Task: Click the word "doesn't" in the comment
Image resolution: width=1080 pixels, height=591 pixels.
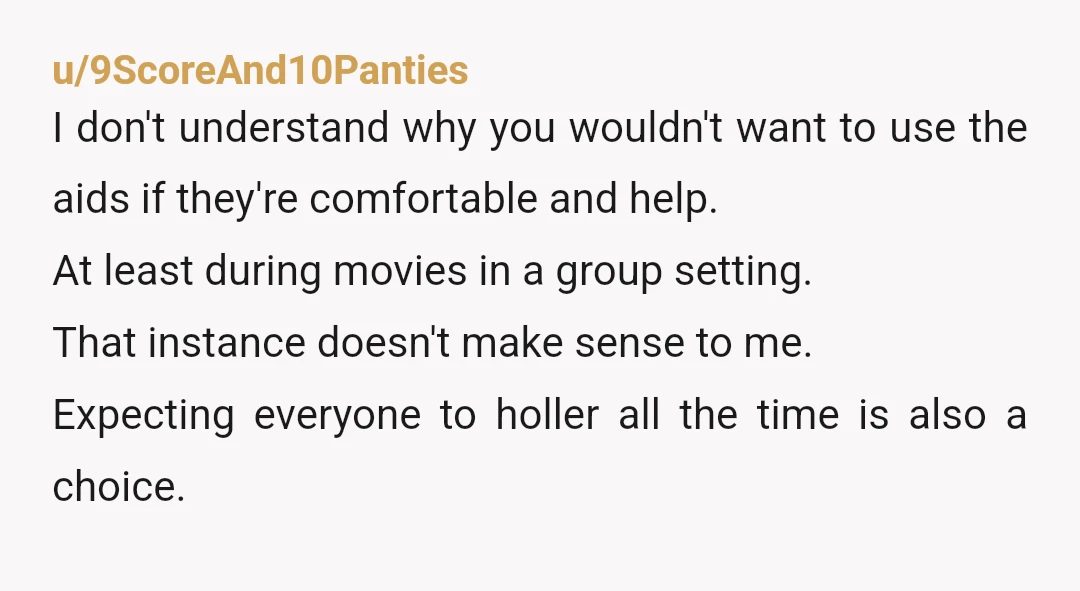Action: 383,342
